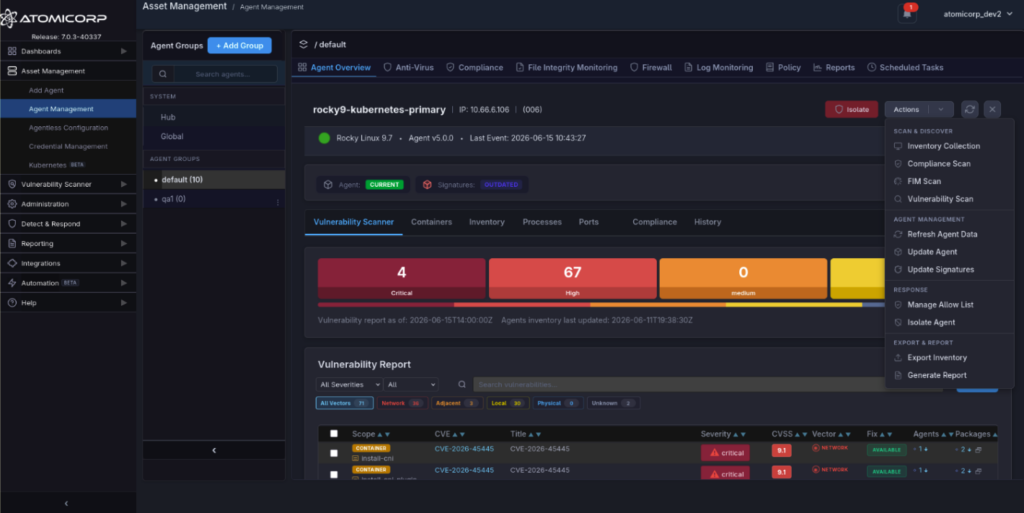Open the File Integrity Monitoring tab

[x=566, y=67]
